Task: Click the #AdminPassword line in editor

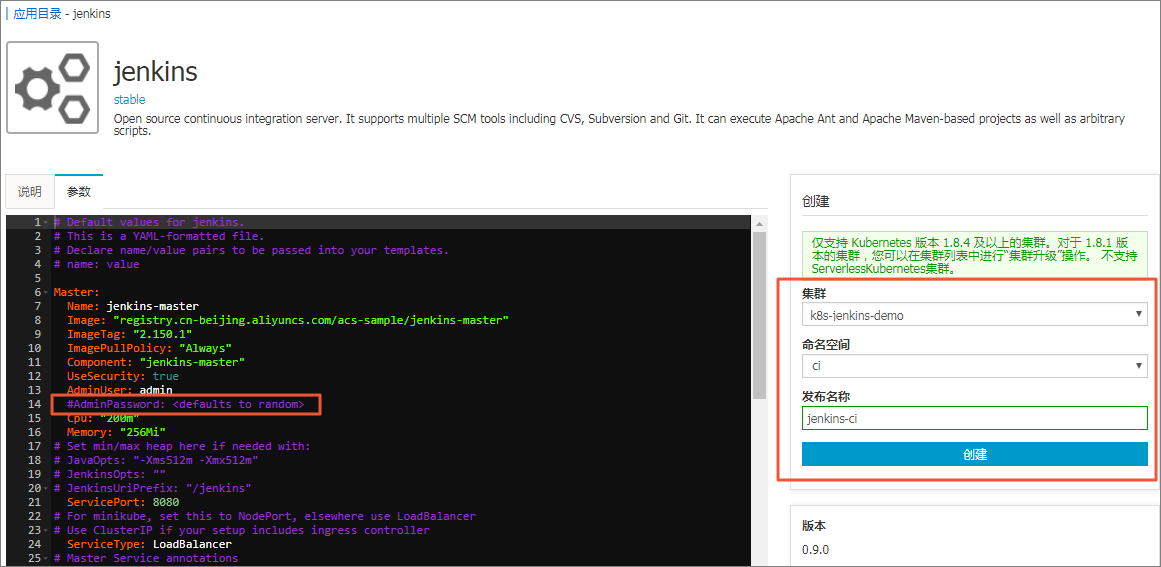Action: 185,404
